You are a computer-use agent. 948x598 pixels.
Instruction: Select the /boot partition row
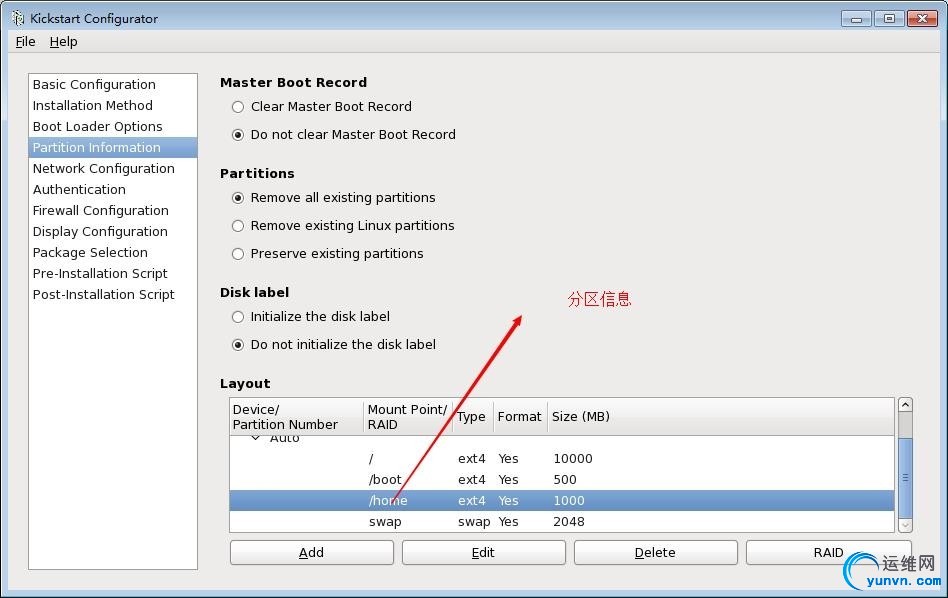(x=562, y=479)
